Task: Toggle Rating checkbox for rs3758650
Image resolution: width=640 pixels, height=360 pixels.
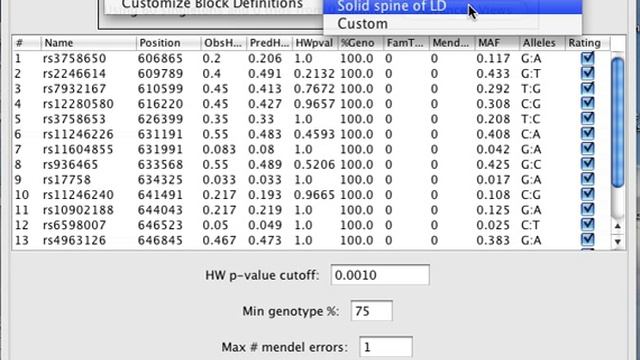Action: [588, 58]
